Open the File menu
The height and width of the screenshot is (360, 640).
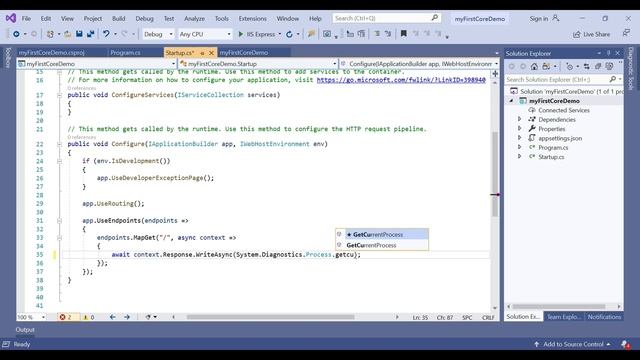point(26,19)
